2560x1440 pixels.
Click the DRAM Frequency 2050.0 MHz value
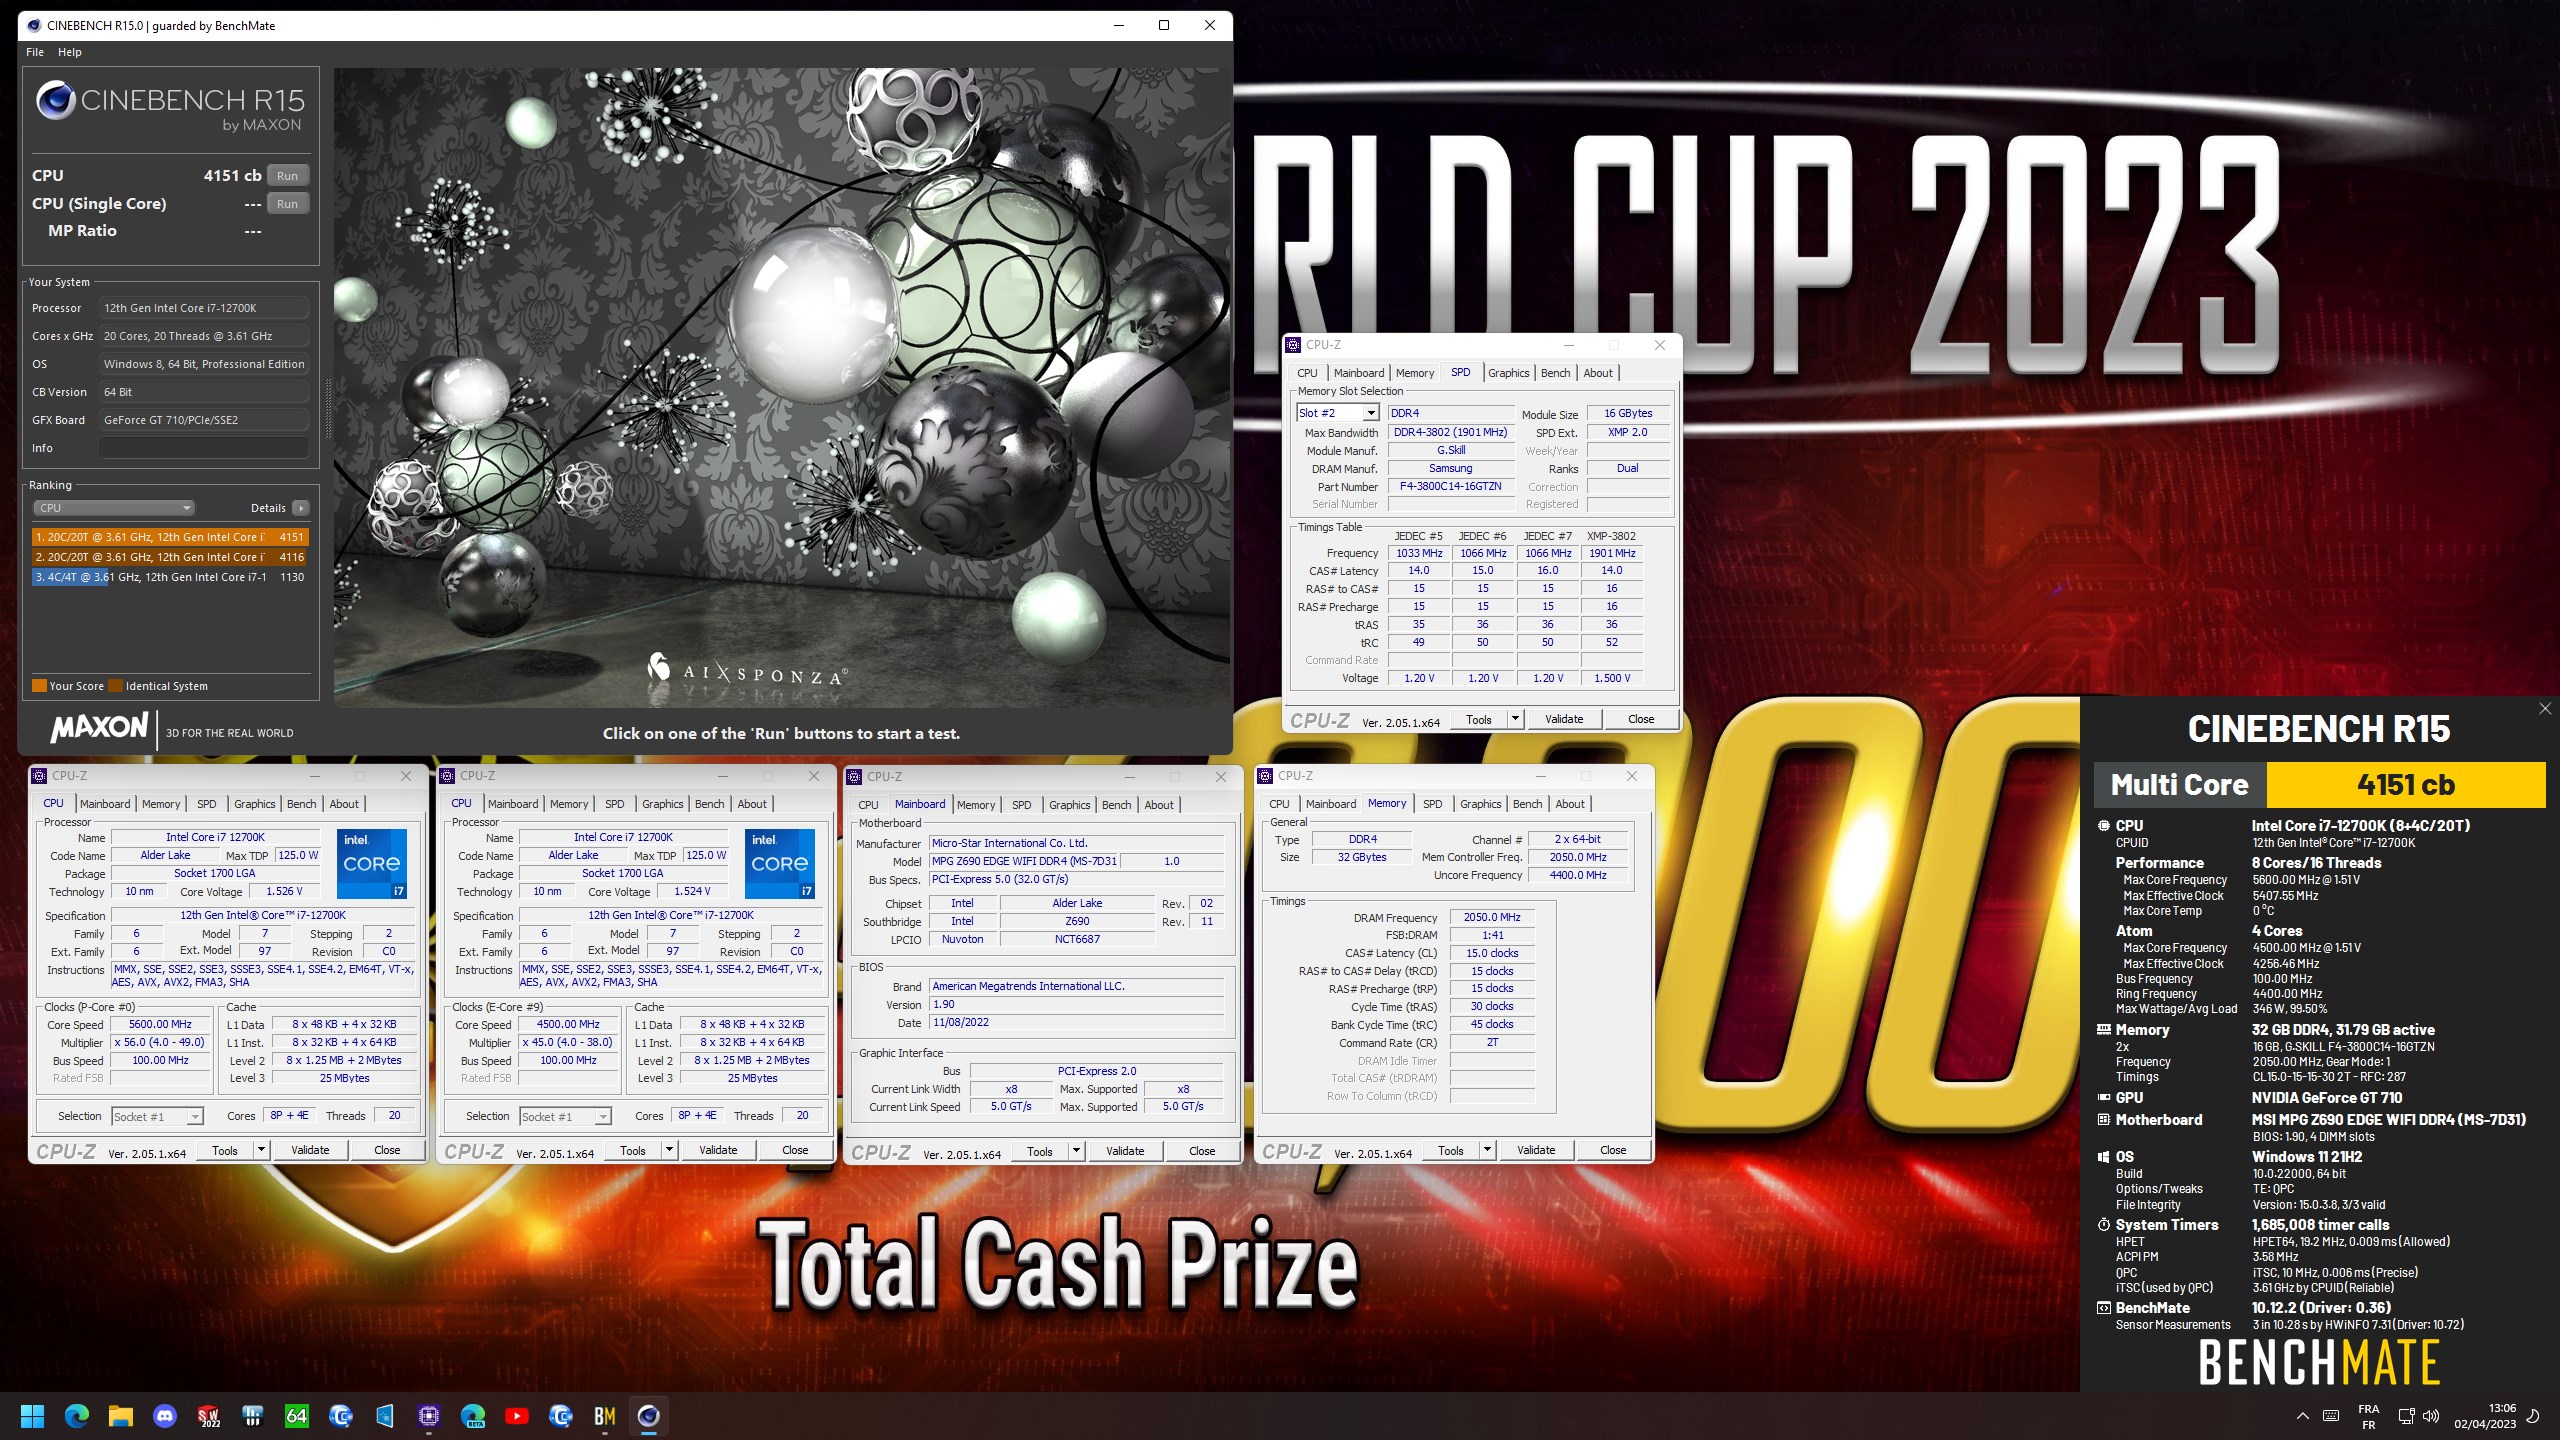pyautogui.click(x=1491, y=917)
